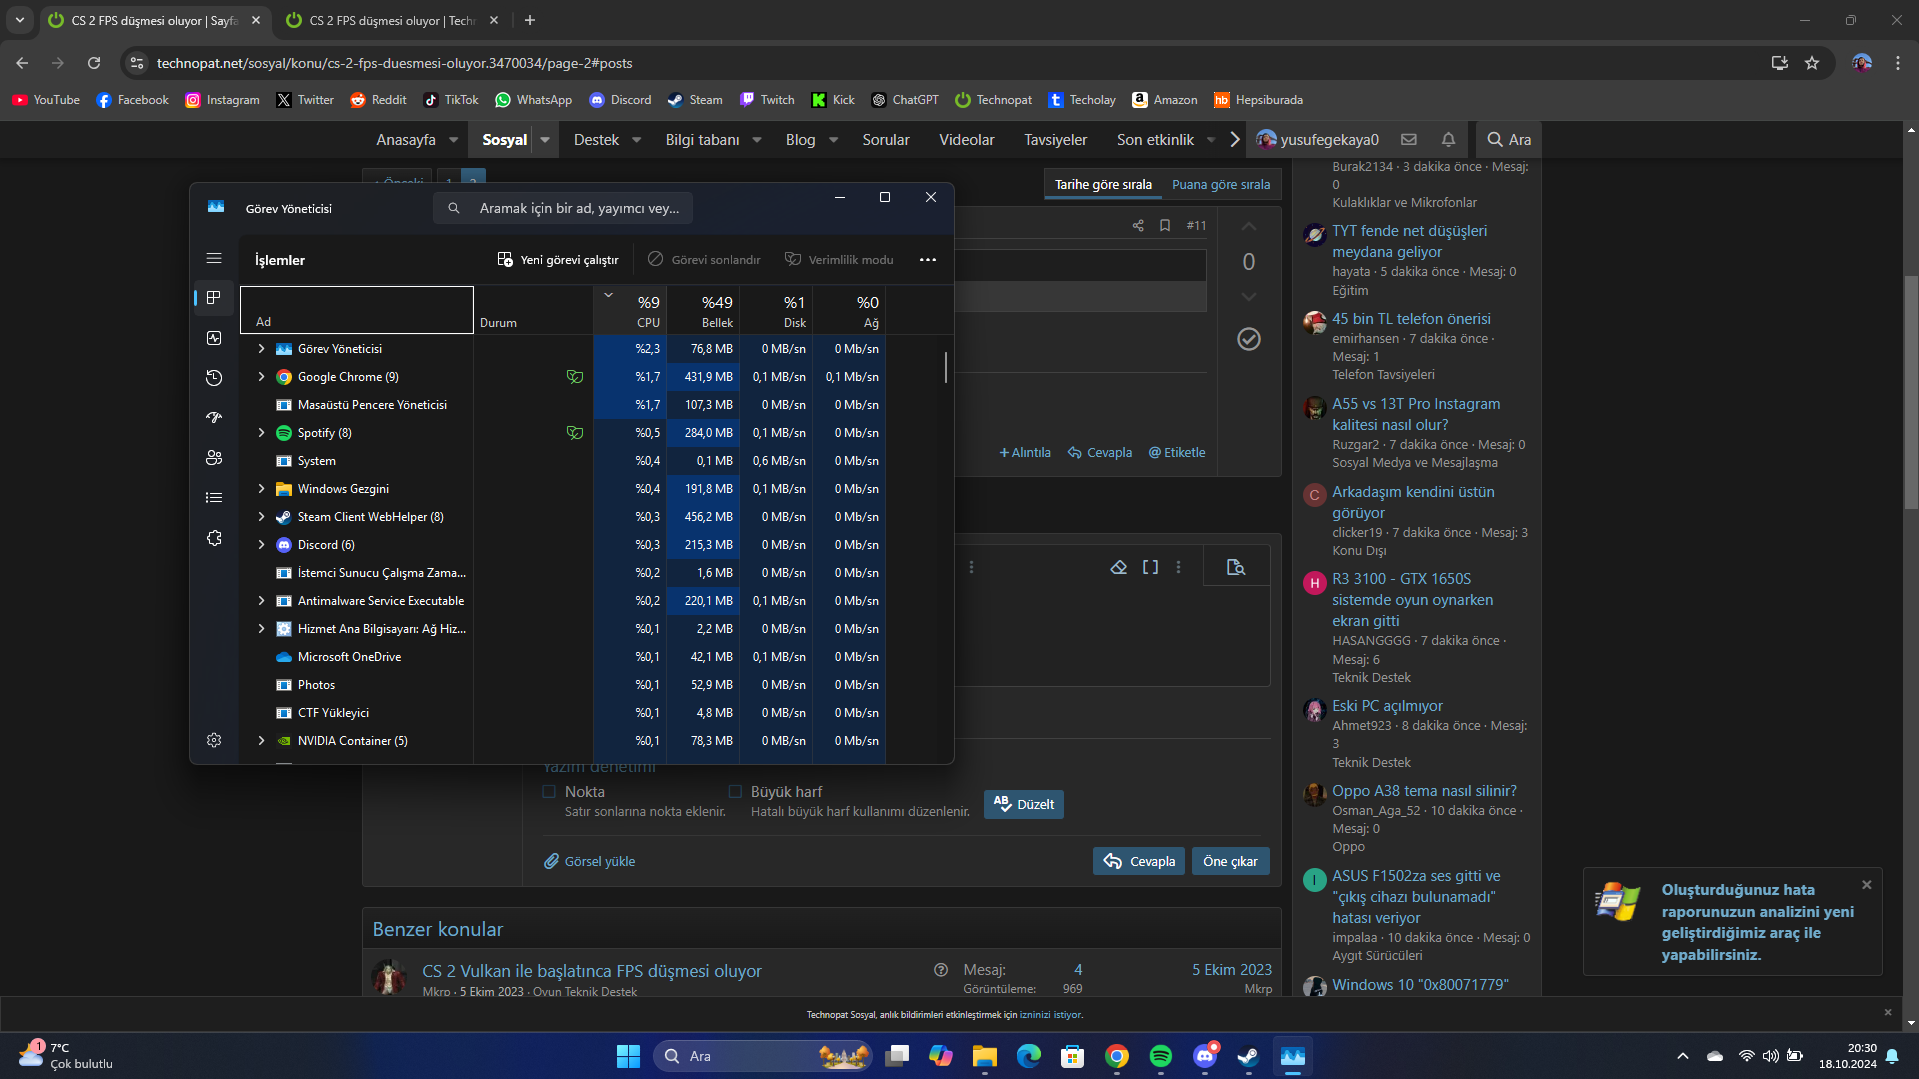Close the error report notification popup
The height and width of the screenshot is (1079, 1919).
1866,885
